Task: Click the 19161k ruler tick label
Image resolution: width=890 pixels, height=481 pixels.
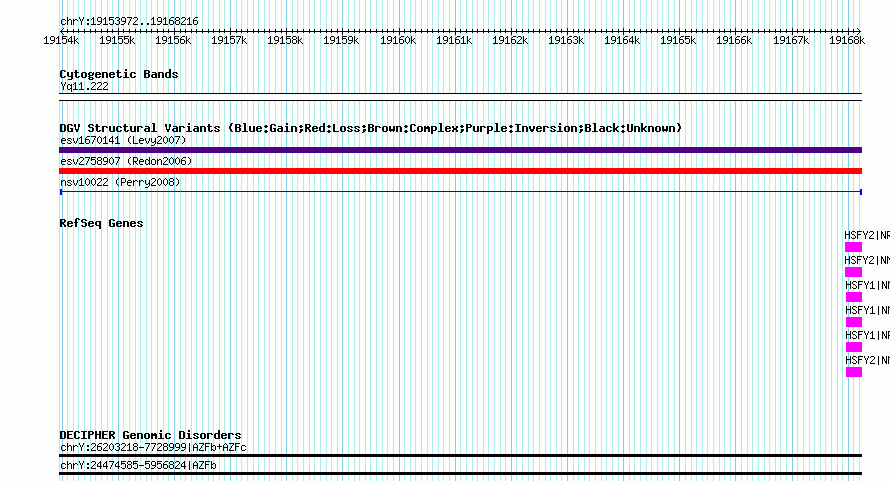Action: [x=454, y=40]
